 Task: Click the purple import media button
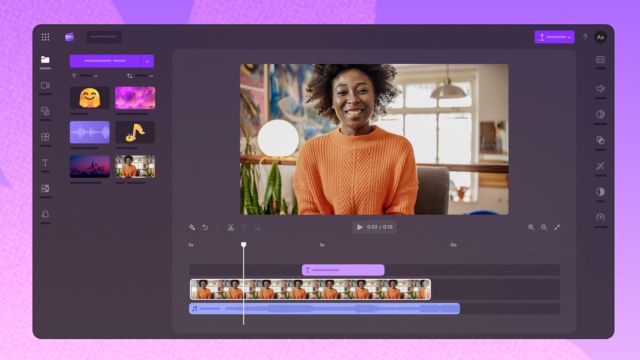[105, 61]
